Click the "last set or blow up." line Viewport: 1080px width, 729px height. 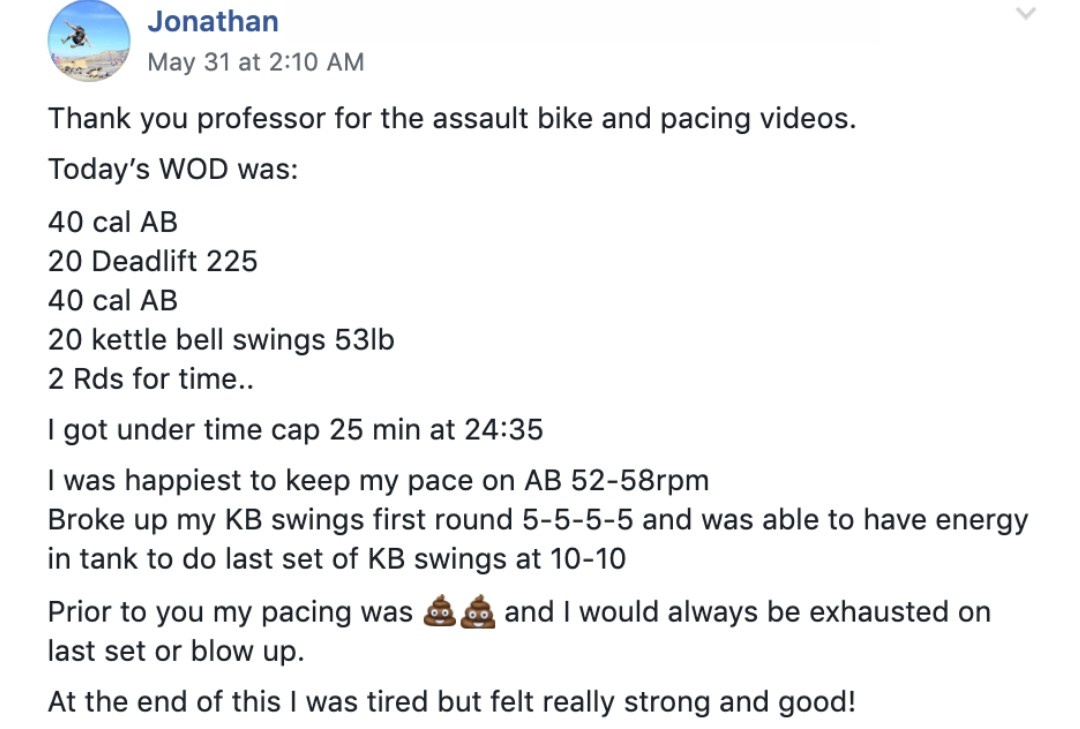(175, 651)
